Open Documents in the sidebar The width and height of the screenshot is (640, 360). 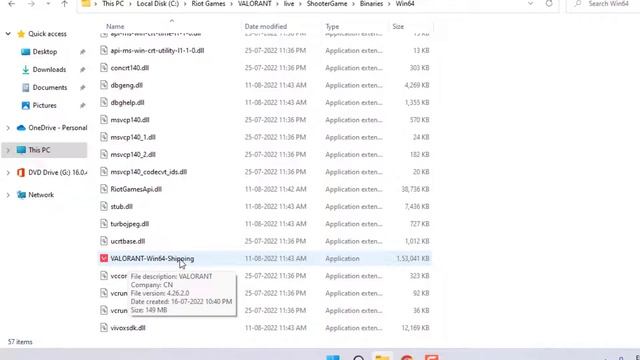(x=49, y=88)
